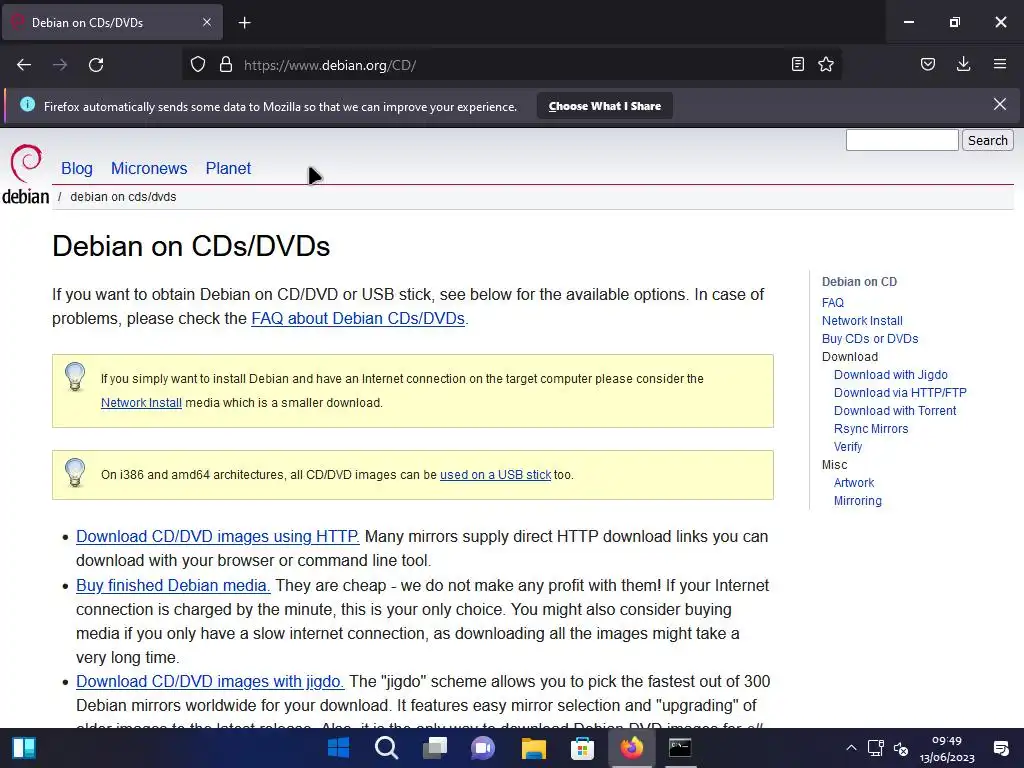Image resolution: width=1024 pixels, height=768 pixels.
Task: Open the downloads panel
Action: click(x=963, y=64)
